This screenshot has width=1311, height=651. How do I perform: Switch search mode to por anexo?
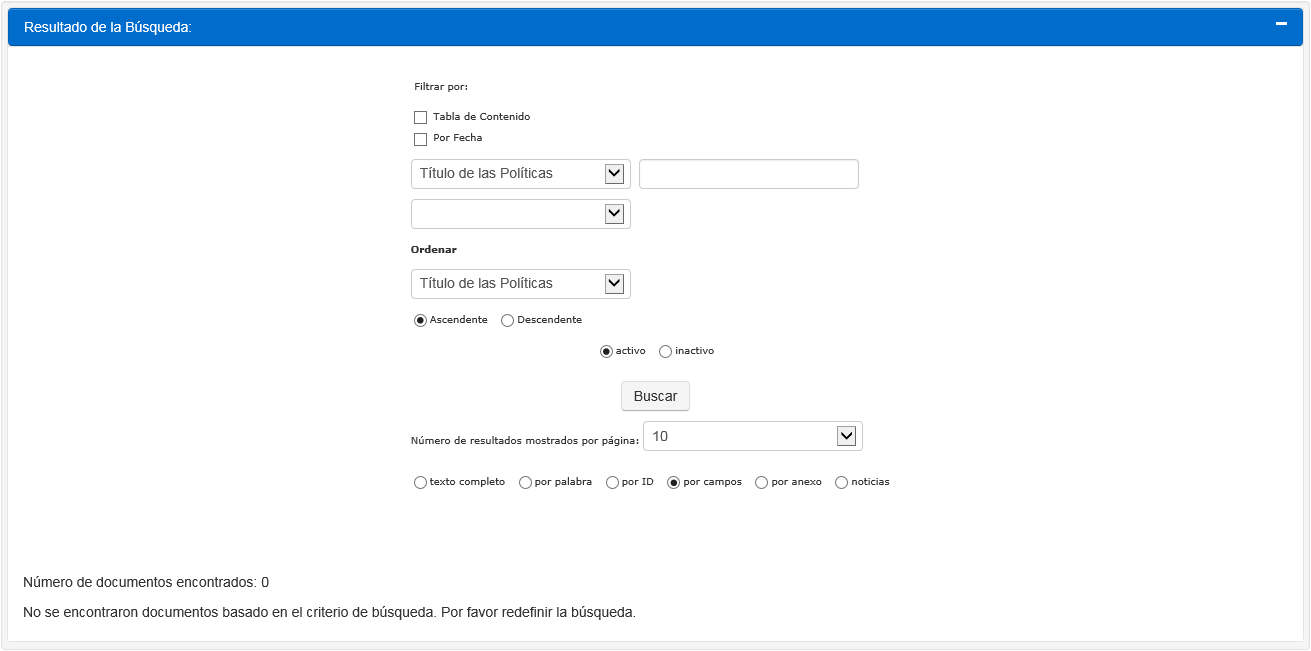(x=762, y=483)
